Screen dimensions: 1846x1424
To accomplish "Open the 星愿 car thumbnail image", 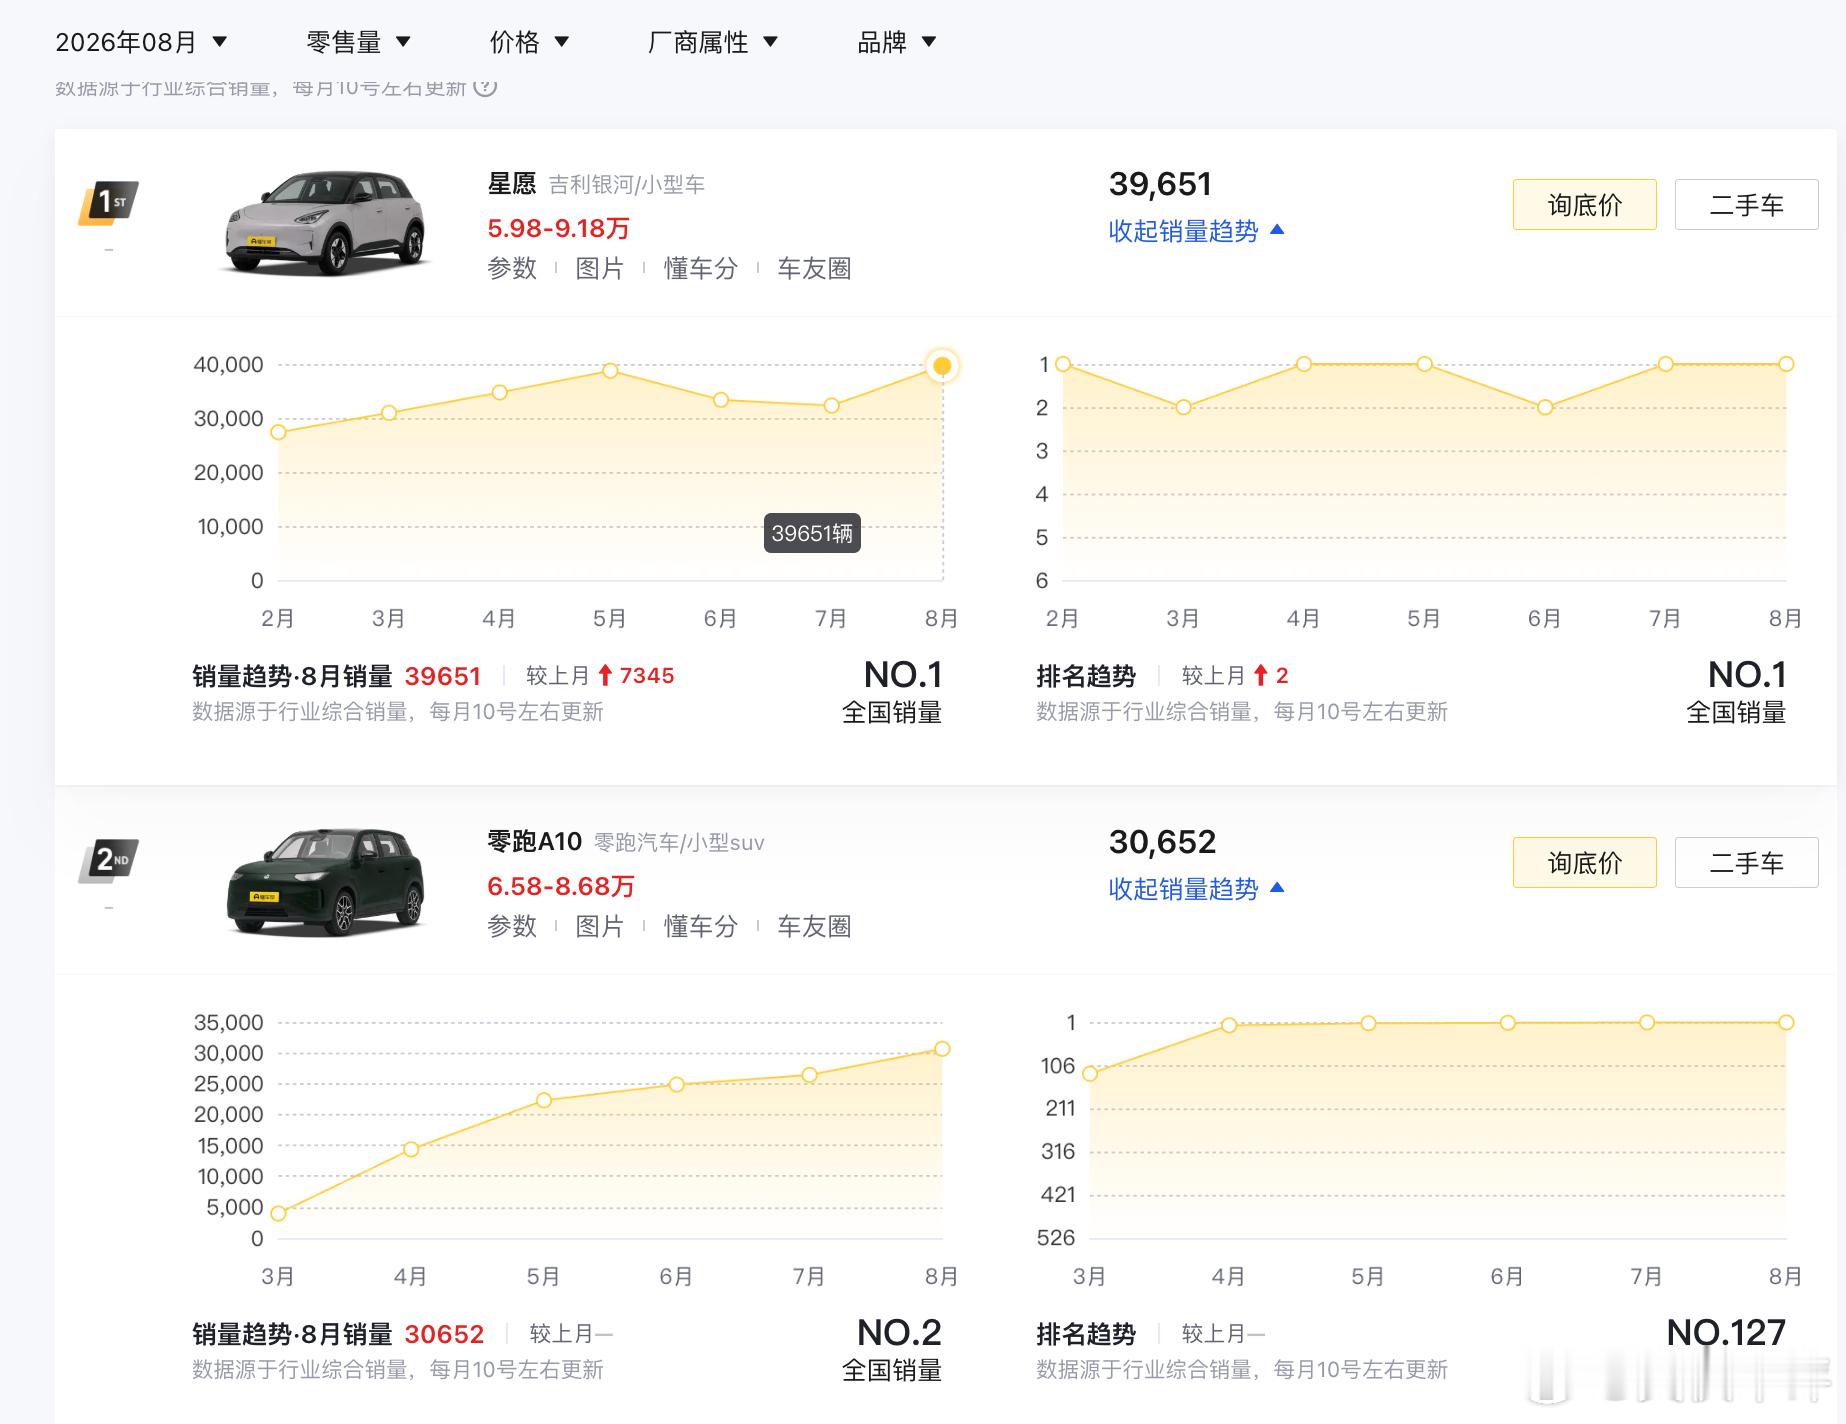I will [x=325, y=223].
